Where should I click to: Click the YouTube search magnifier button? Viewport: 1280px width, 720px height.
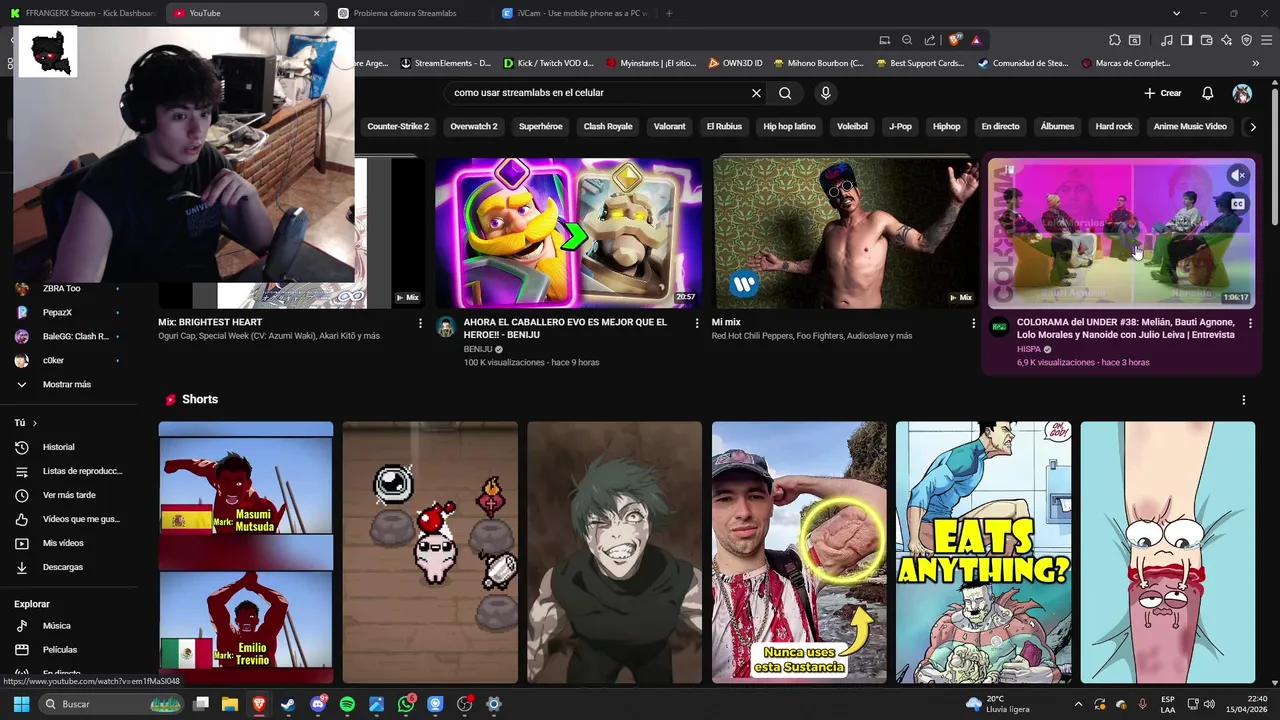pos(785,93)
